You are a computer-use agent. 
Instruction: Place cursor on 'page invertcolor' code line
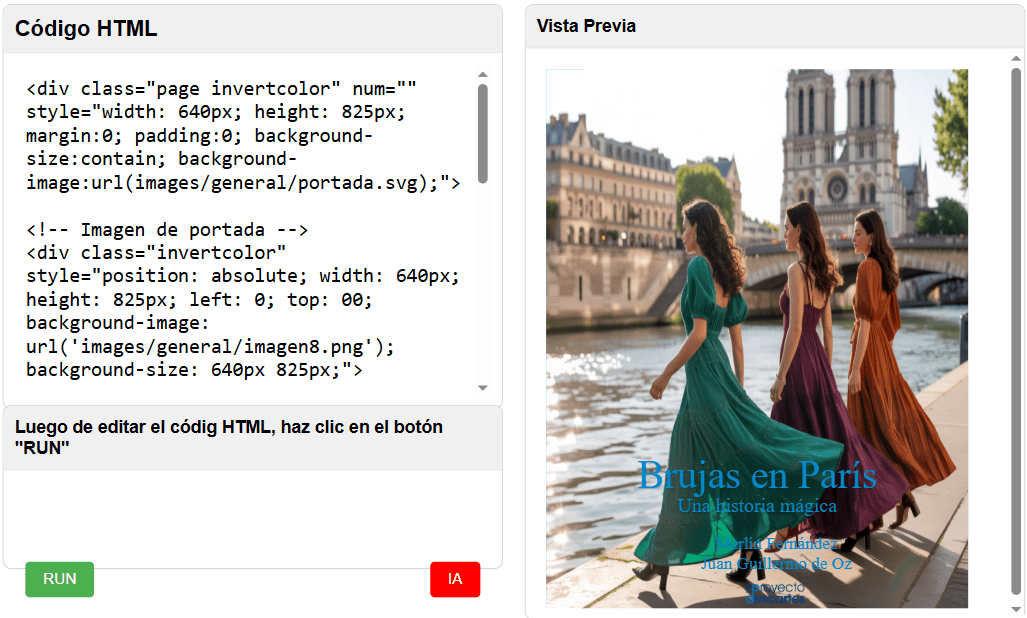point(220,89)
